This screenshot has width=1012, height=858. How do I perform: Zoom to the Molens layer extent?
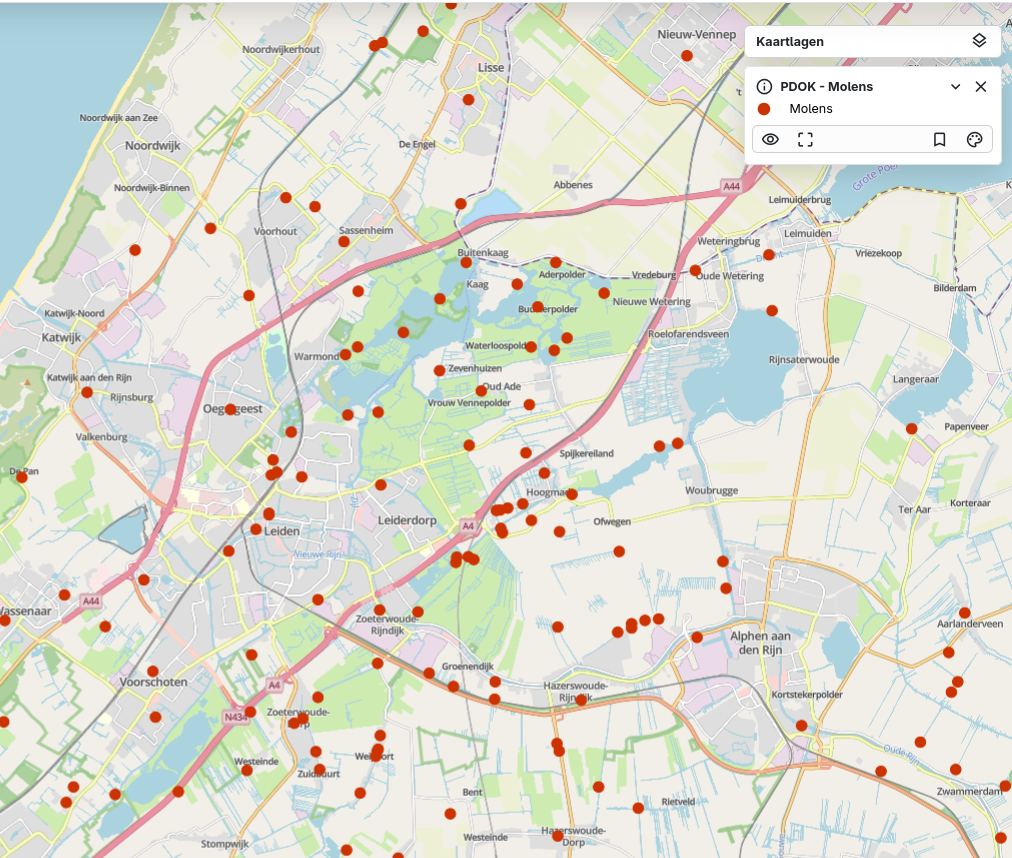(805, 140)
